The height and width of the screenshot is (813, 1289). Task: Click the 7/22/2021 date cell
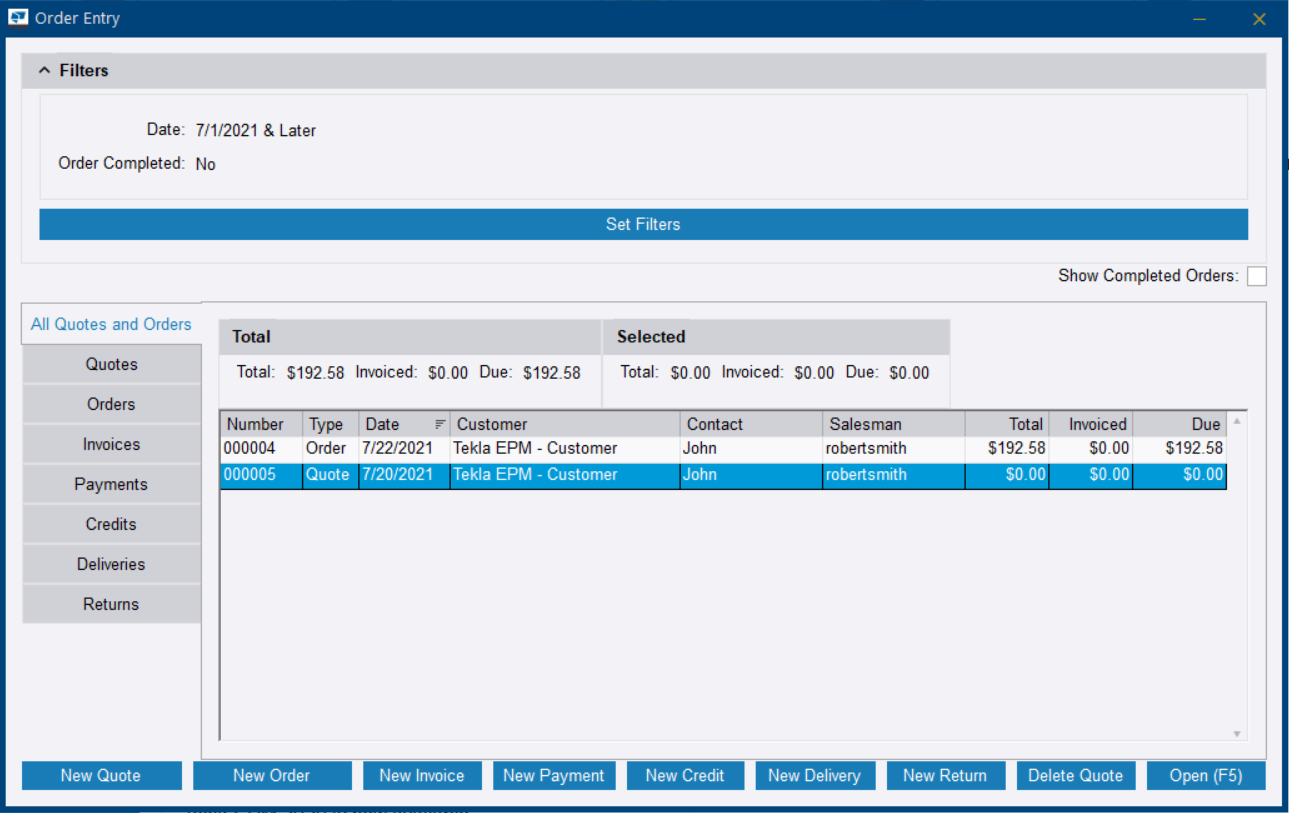click(404, 449)
